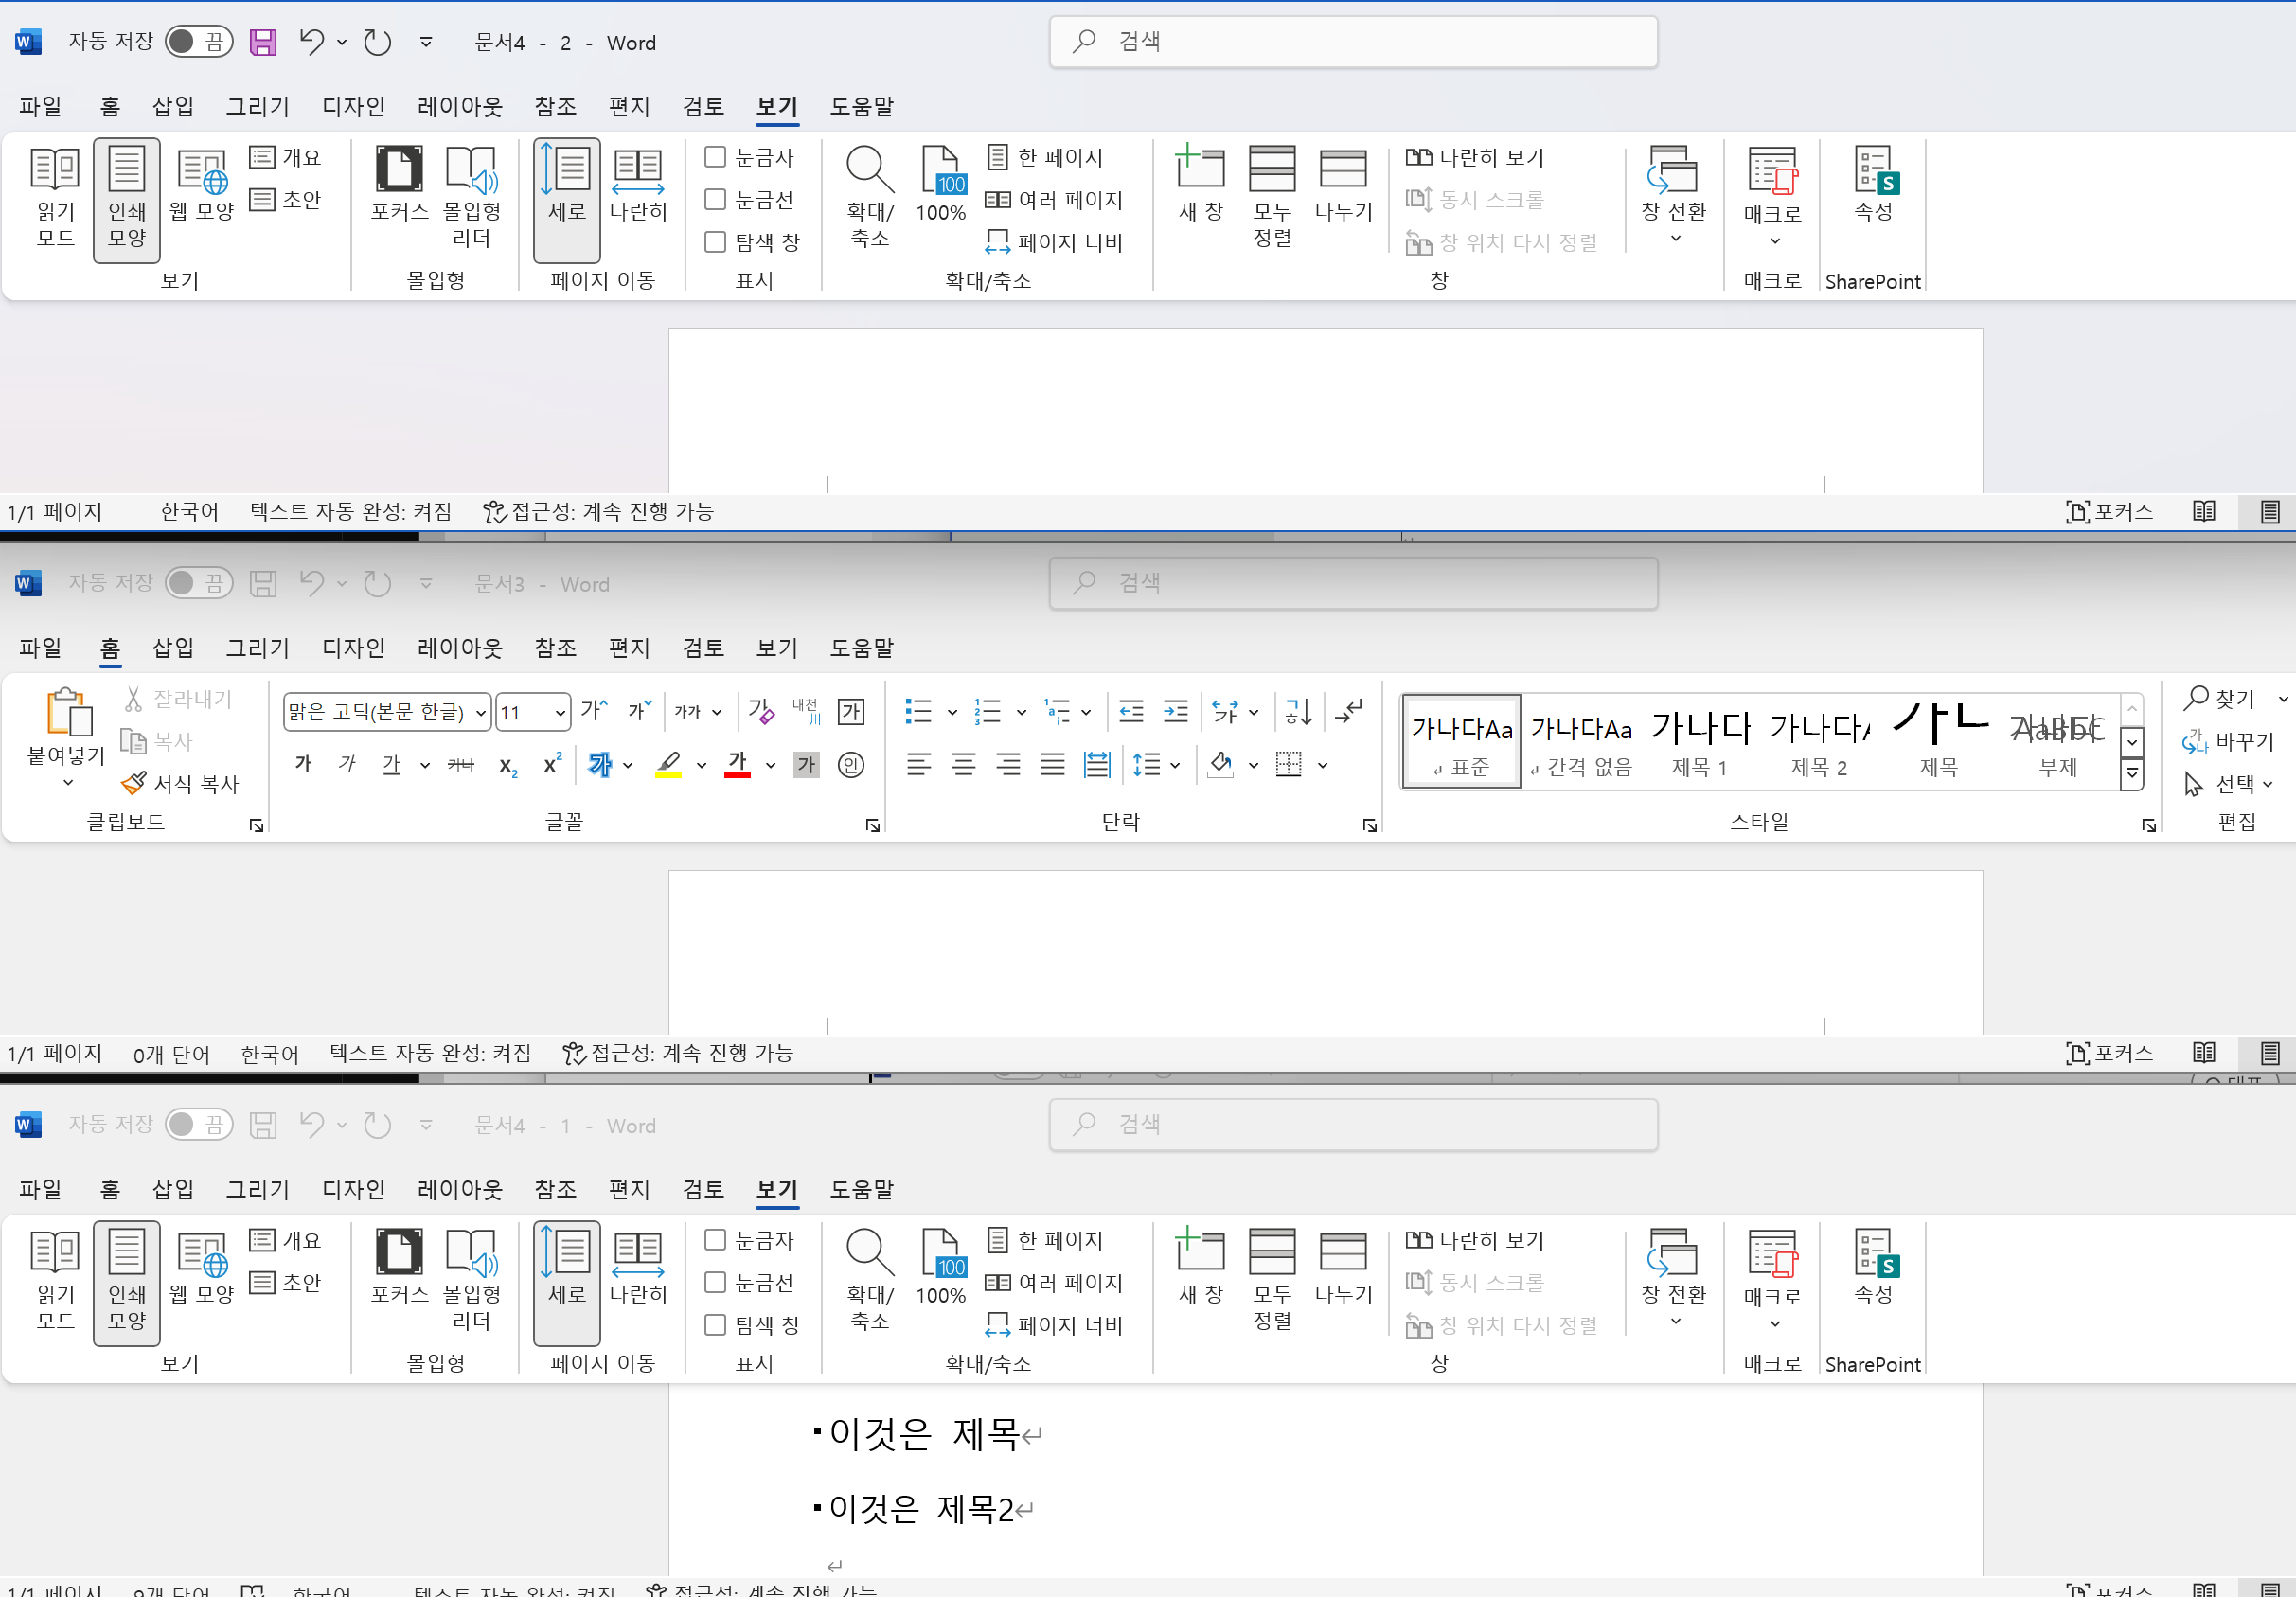This screenshot has height=1597, width=2296.
Task: Open the Layout (레이아웃) tab in top window
Action: 459,106
